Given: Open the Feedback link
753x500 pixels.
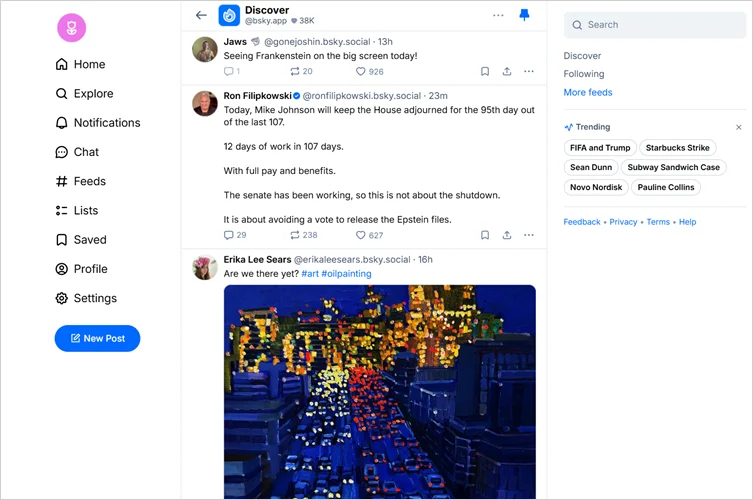Looking at the screenshot, I should 582,222.
